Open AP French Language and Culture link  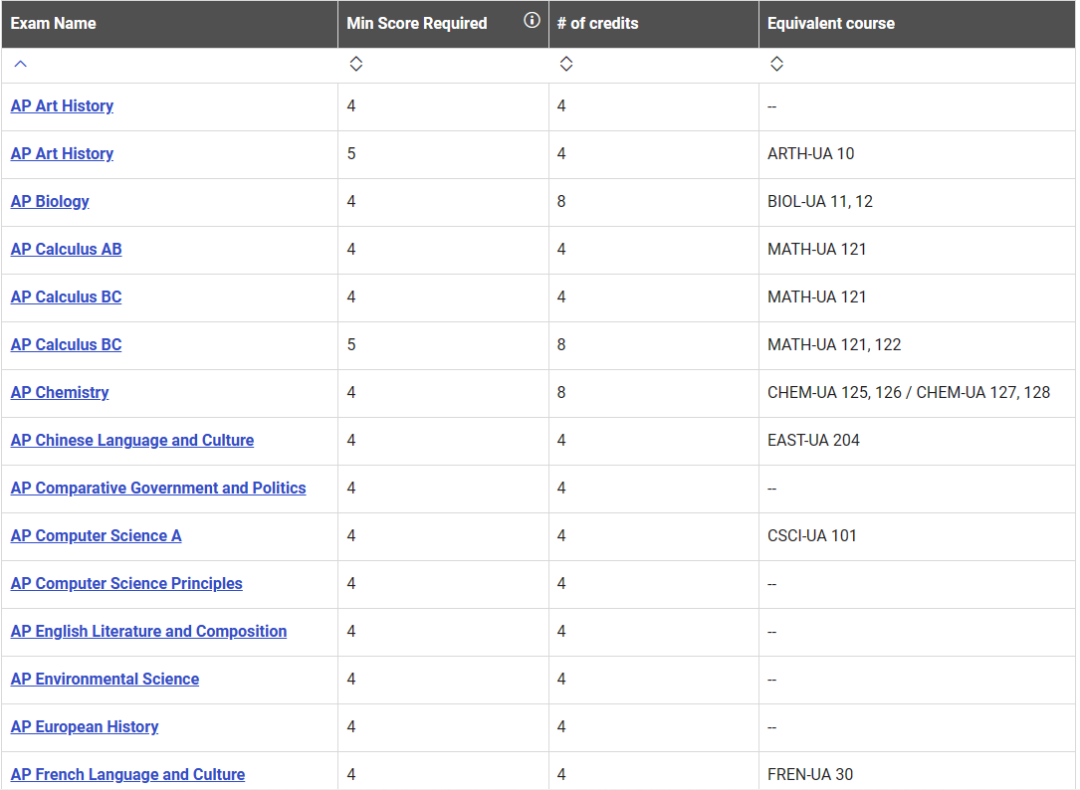tap(127, 774)
